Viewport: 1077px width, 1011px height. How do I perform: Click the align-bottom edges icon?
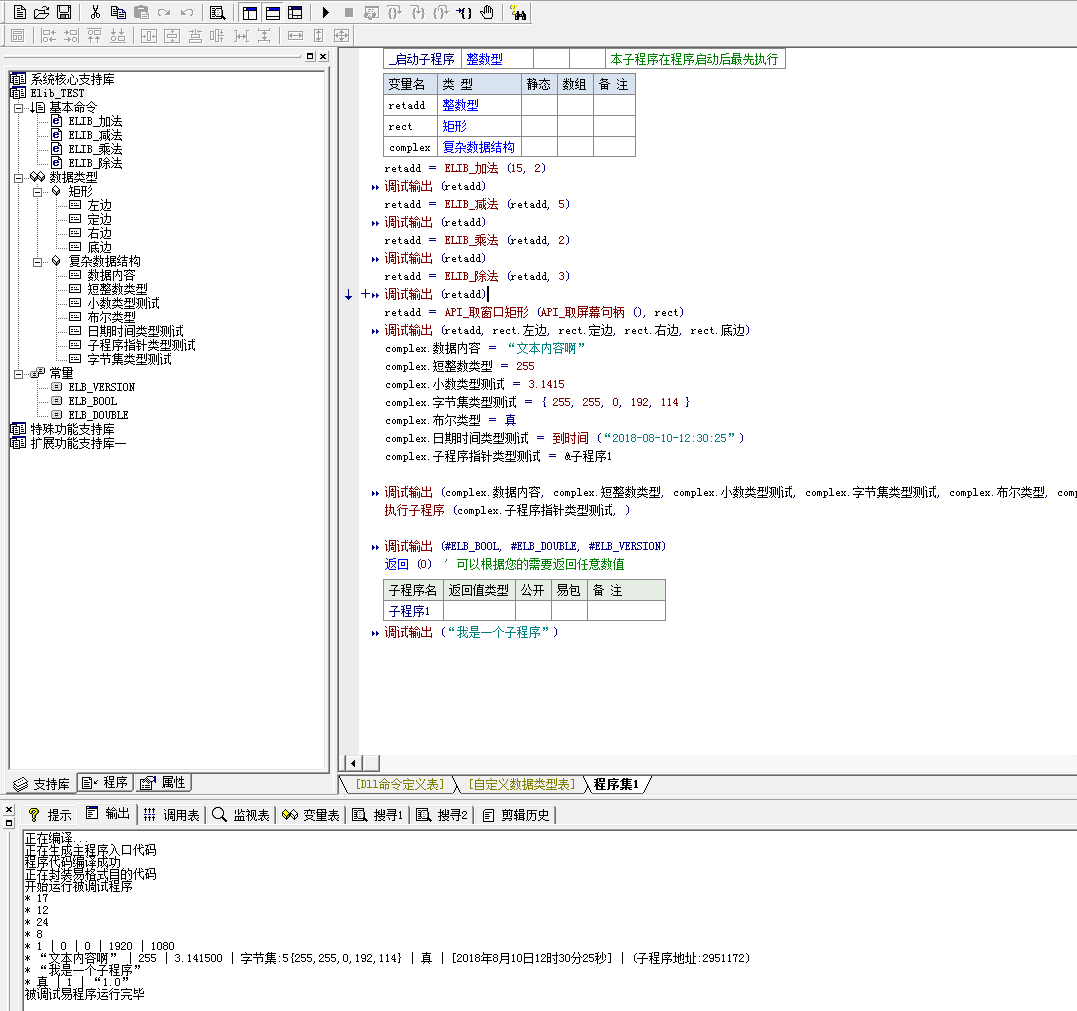pyautogui.click(x=118, y=36)
